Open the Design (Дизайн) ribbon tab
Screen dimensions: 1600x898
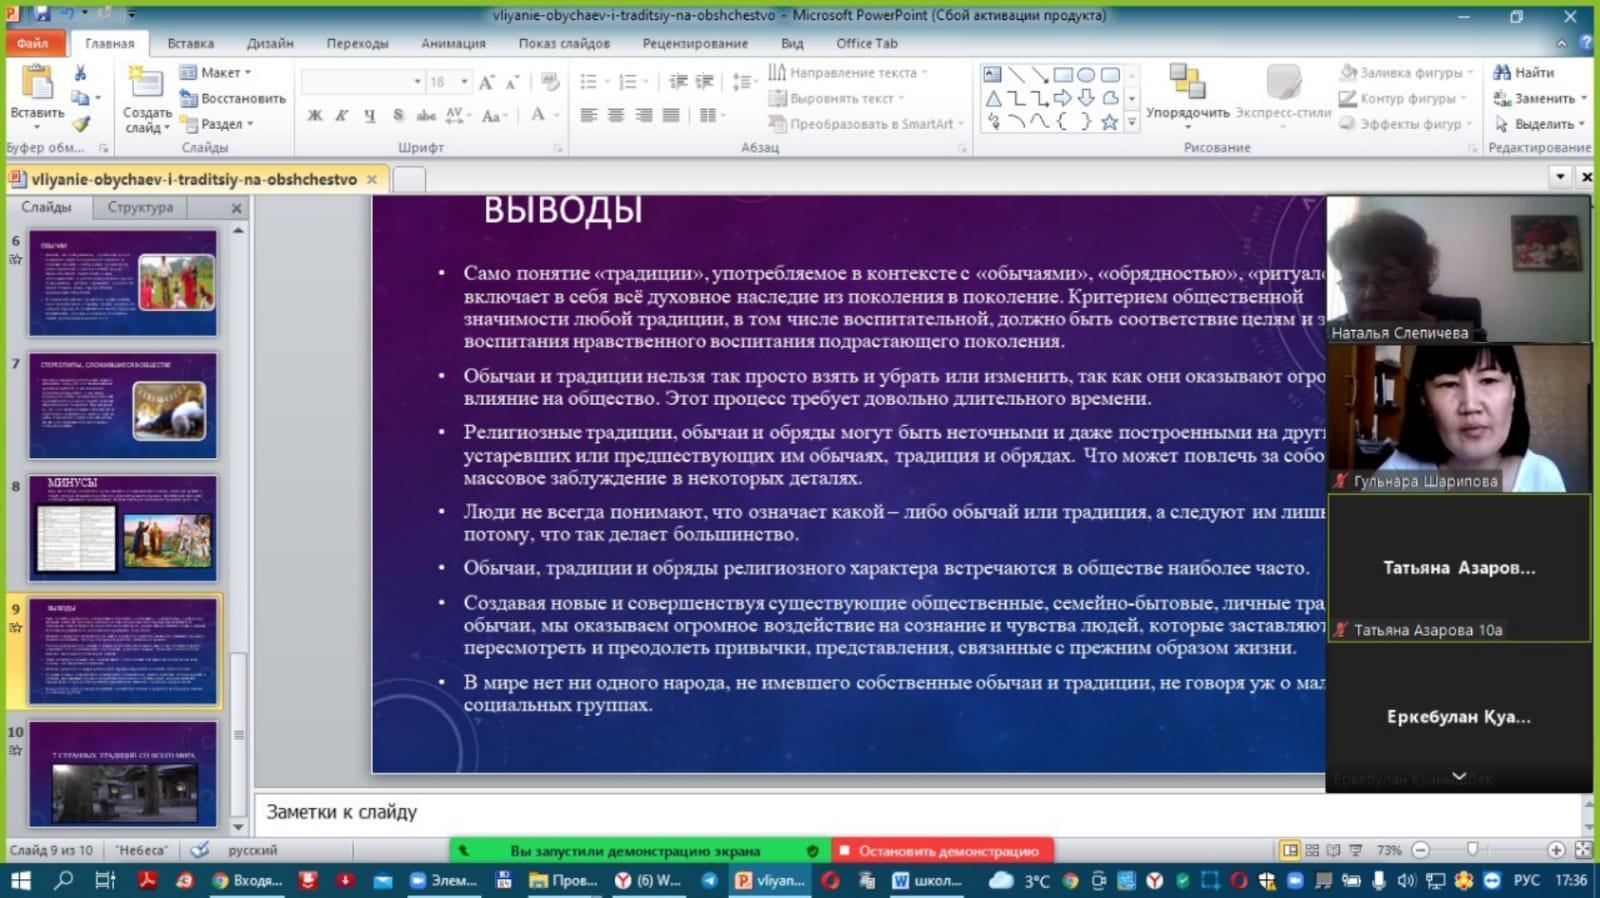[x=270, y=43]
